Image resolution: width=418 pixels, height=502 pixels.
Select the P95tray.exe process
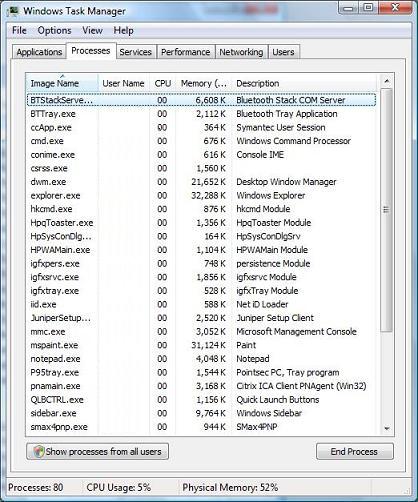[x=201, y=372]
